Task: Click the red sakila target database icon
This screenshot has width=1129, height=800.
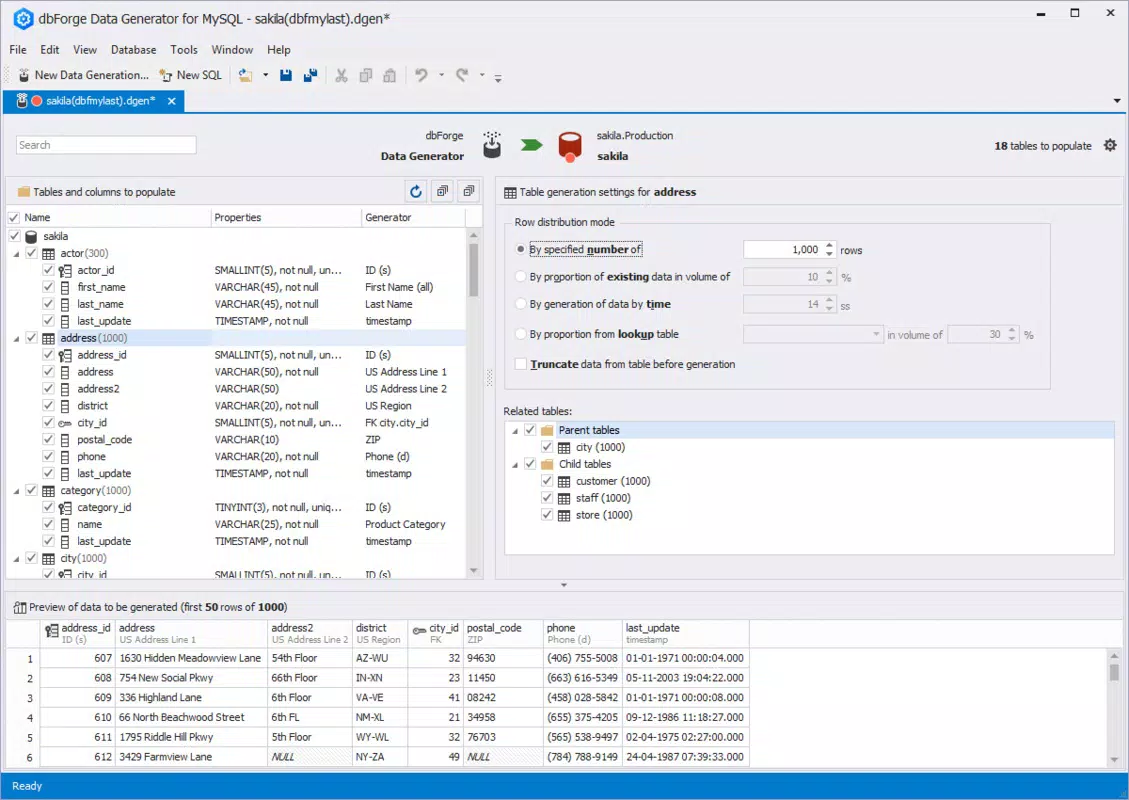Action: [x=570, y=146]
